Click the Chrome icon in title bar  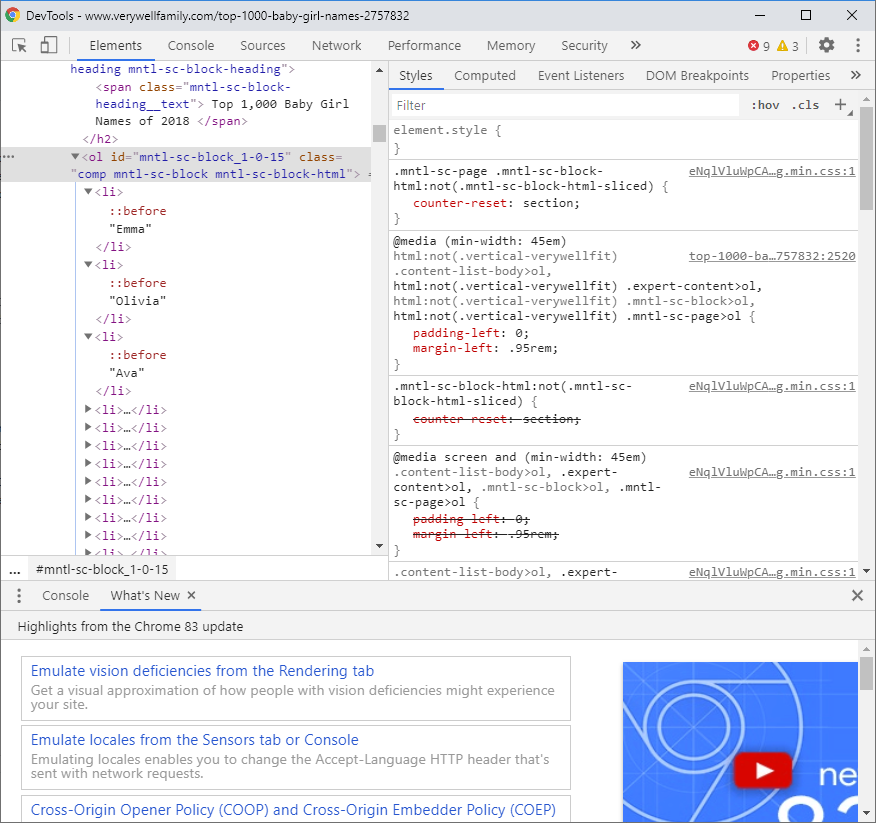pyautogui.click(x=12, y=15)
